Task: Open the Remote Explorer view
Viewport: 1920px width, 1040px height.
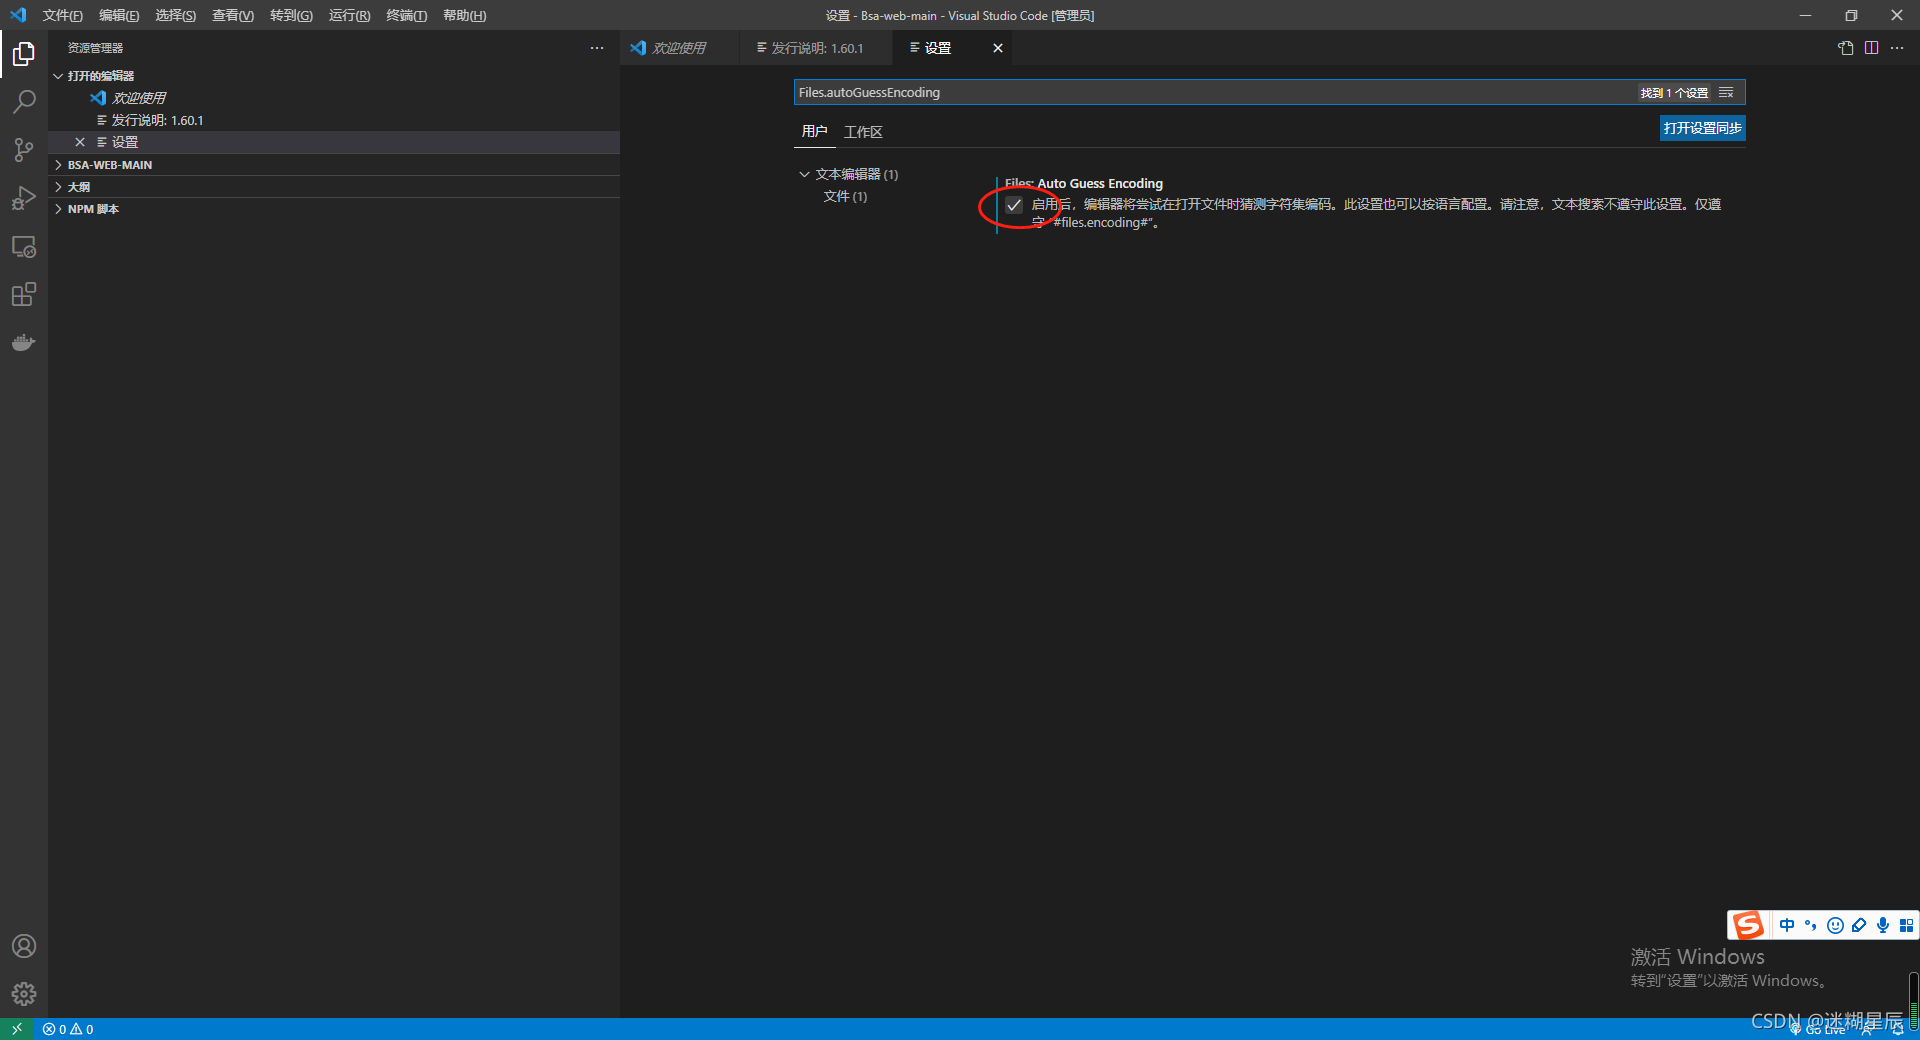Action: point(24,246)
